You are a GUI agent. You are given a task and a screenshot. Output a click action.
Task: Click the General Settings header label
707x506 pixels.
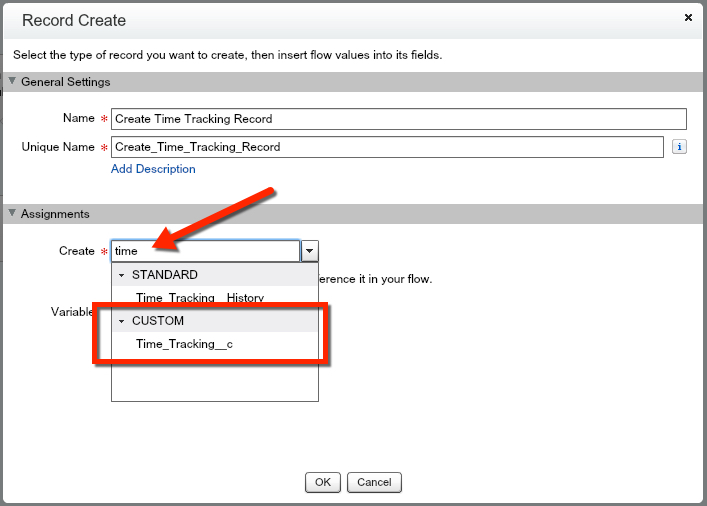[66, 82]
